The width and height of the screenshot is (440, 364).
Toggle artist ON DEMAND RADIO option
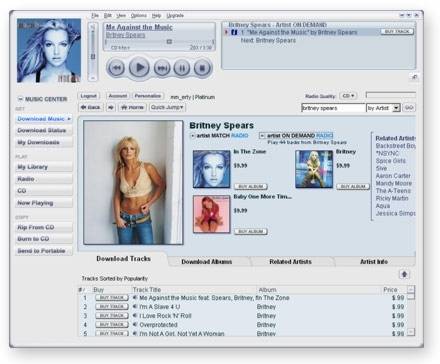click(262, 136)
